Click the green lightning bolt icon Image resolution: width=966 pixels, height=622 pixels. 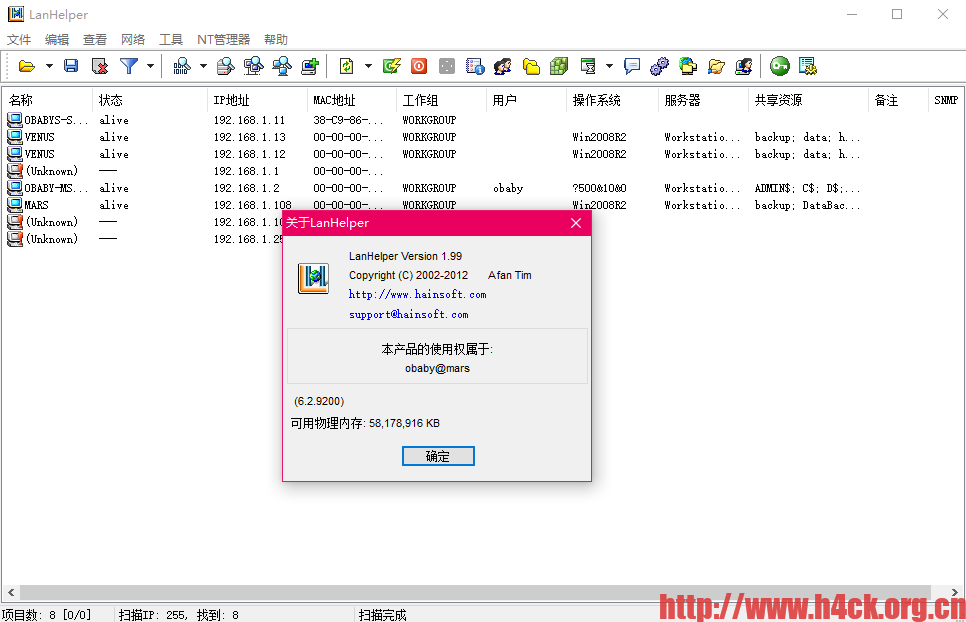(x=391, y=66)
